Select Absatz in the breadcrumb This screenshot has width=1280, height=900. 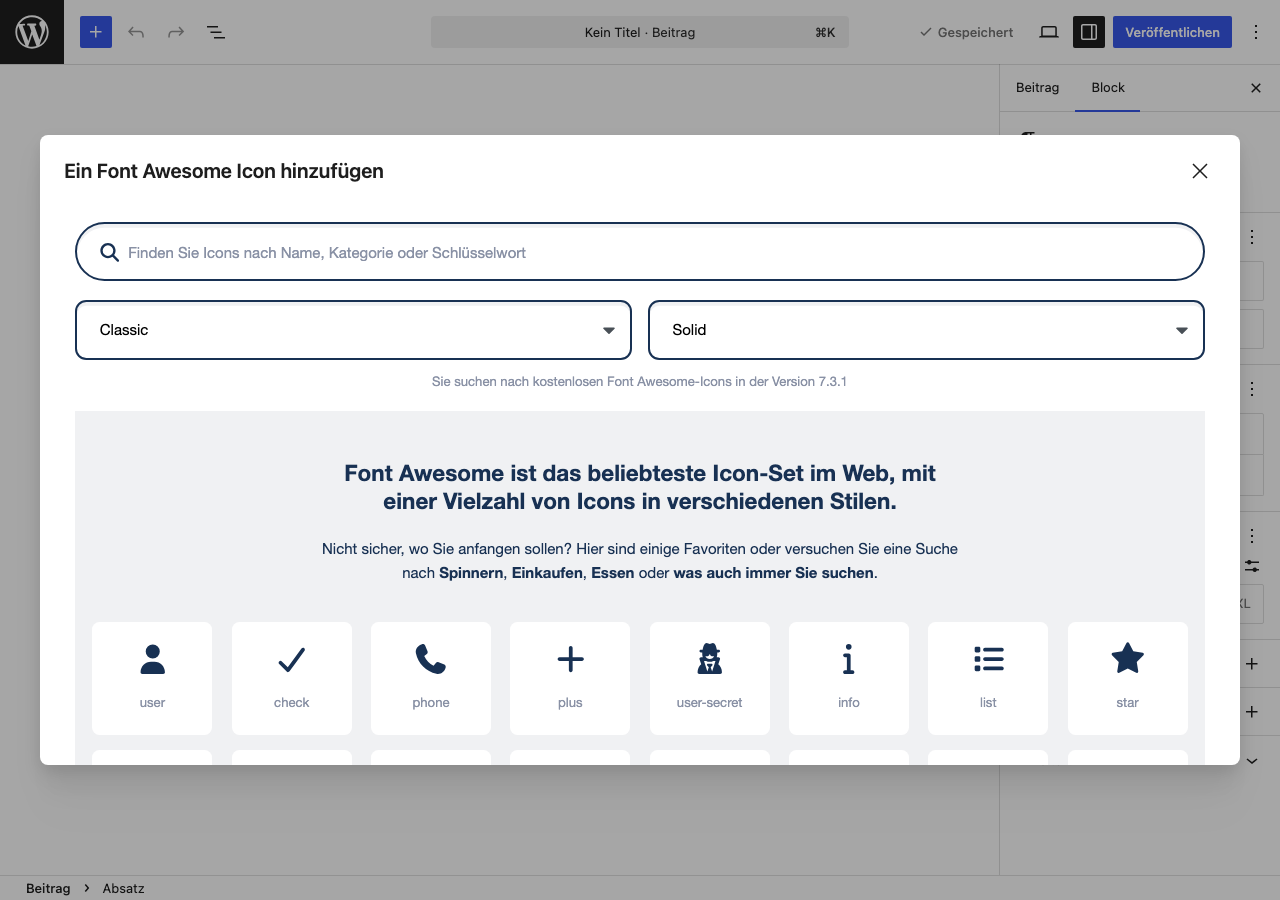click(123, 888)
